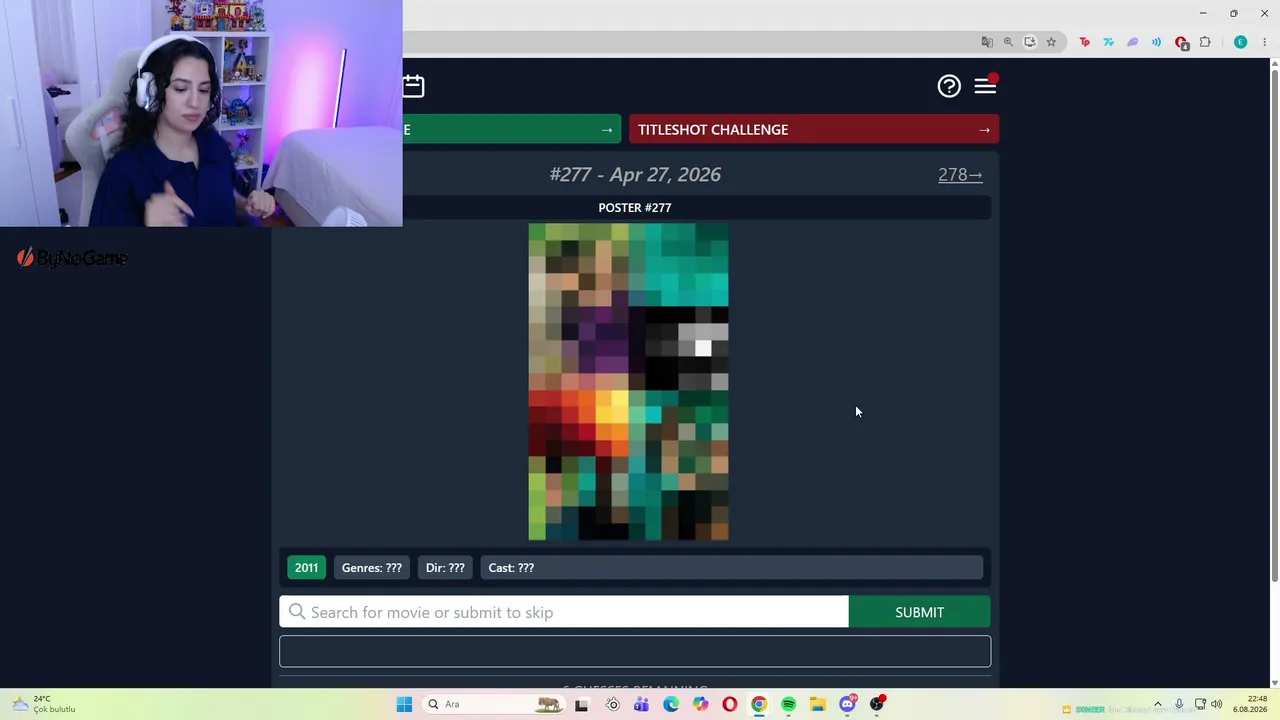1280x720 pixels.
Task: Open the blue sound-wave browser extension
Action: tap(1157, 42)
